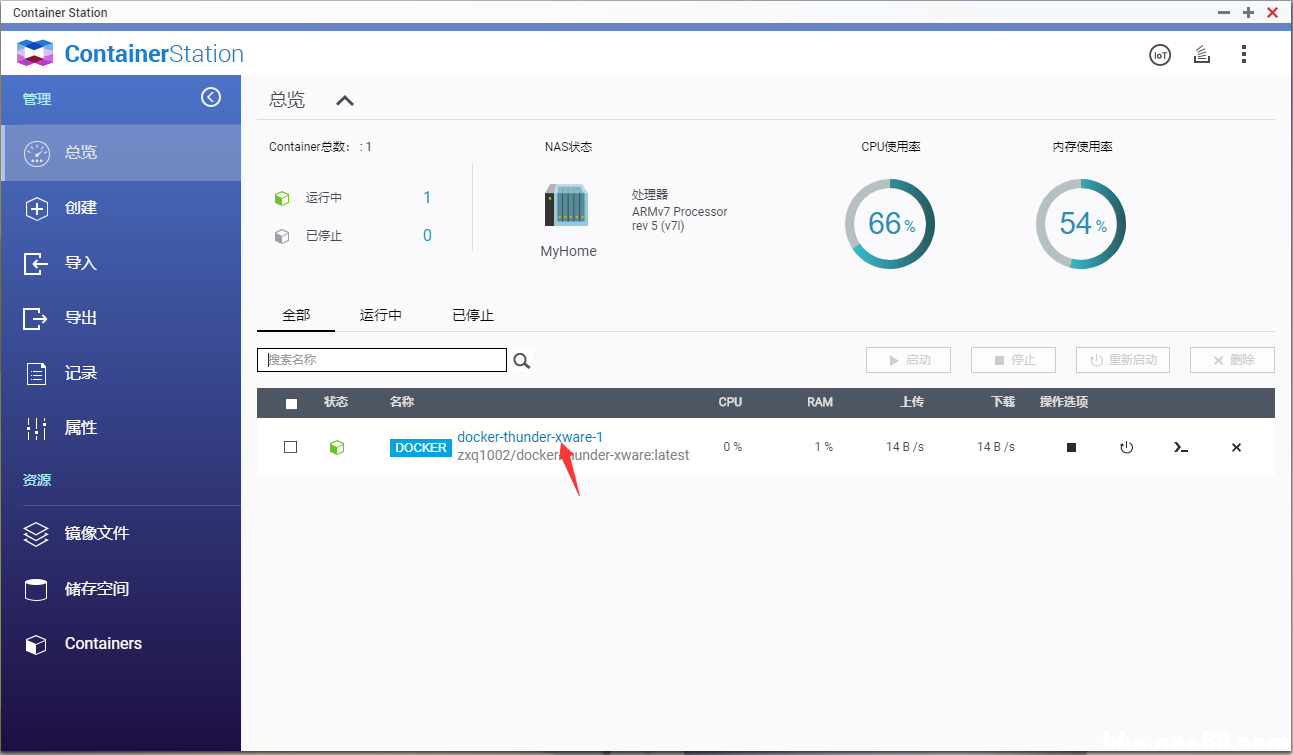
Task: Switch to the 已停止 stopped tab
Action: pos(472,314)
